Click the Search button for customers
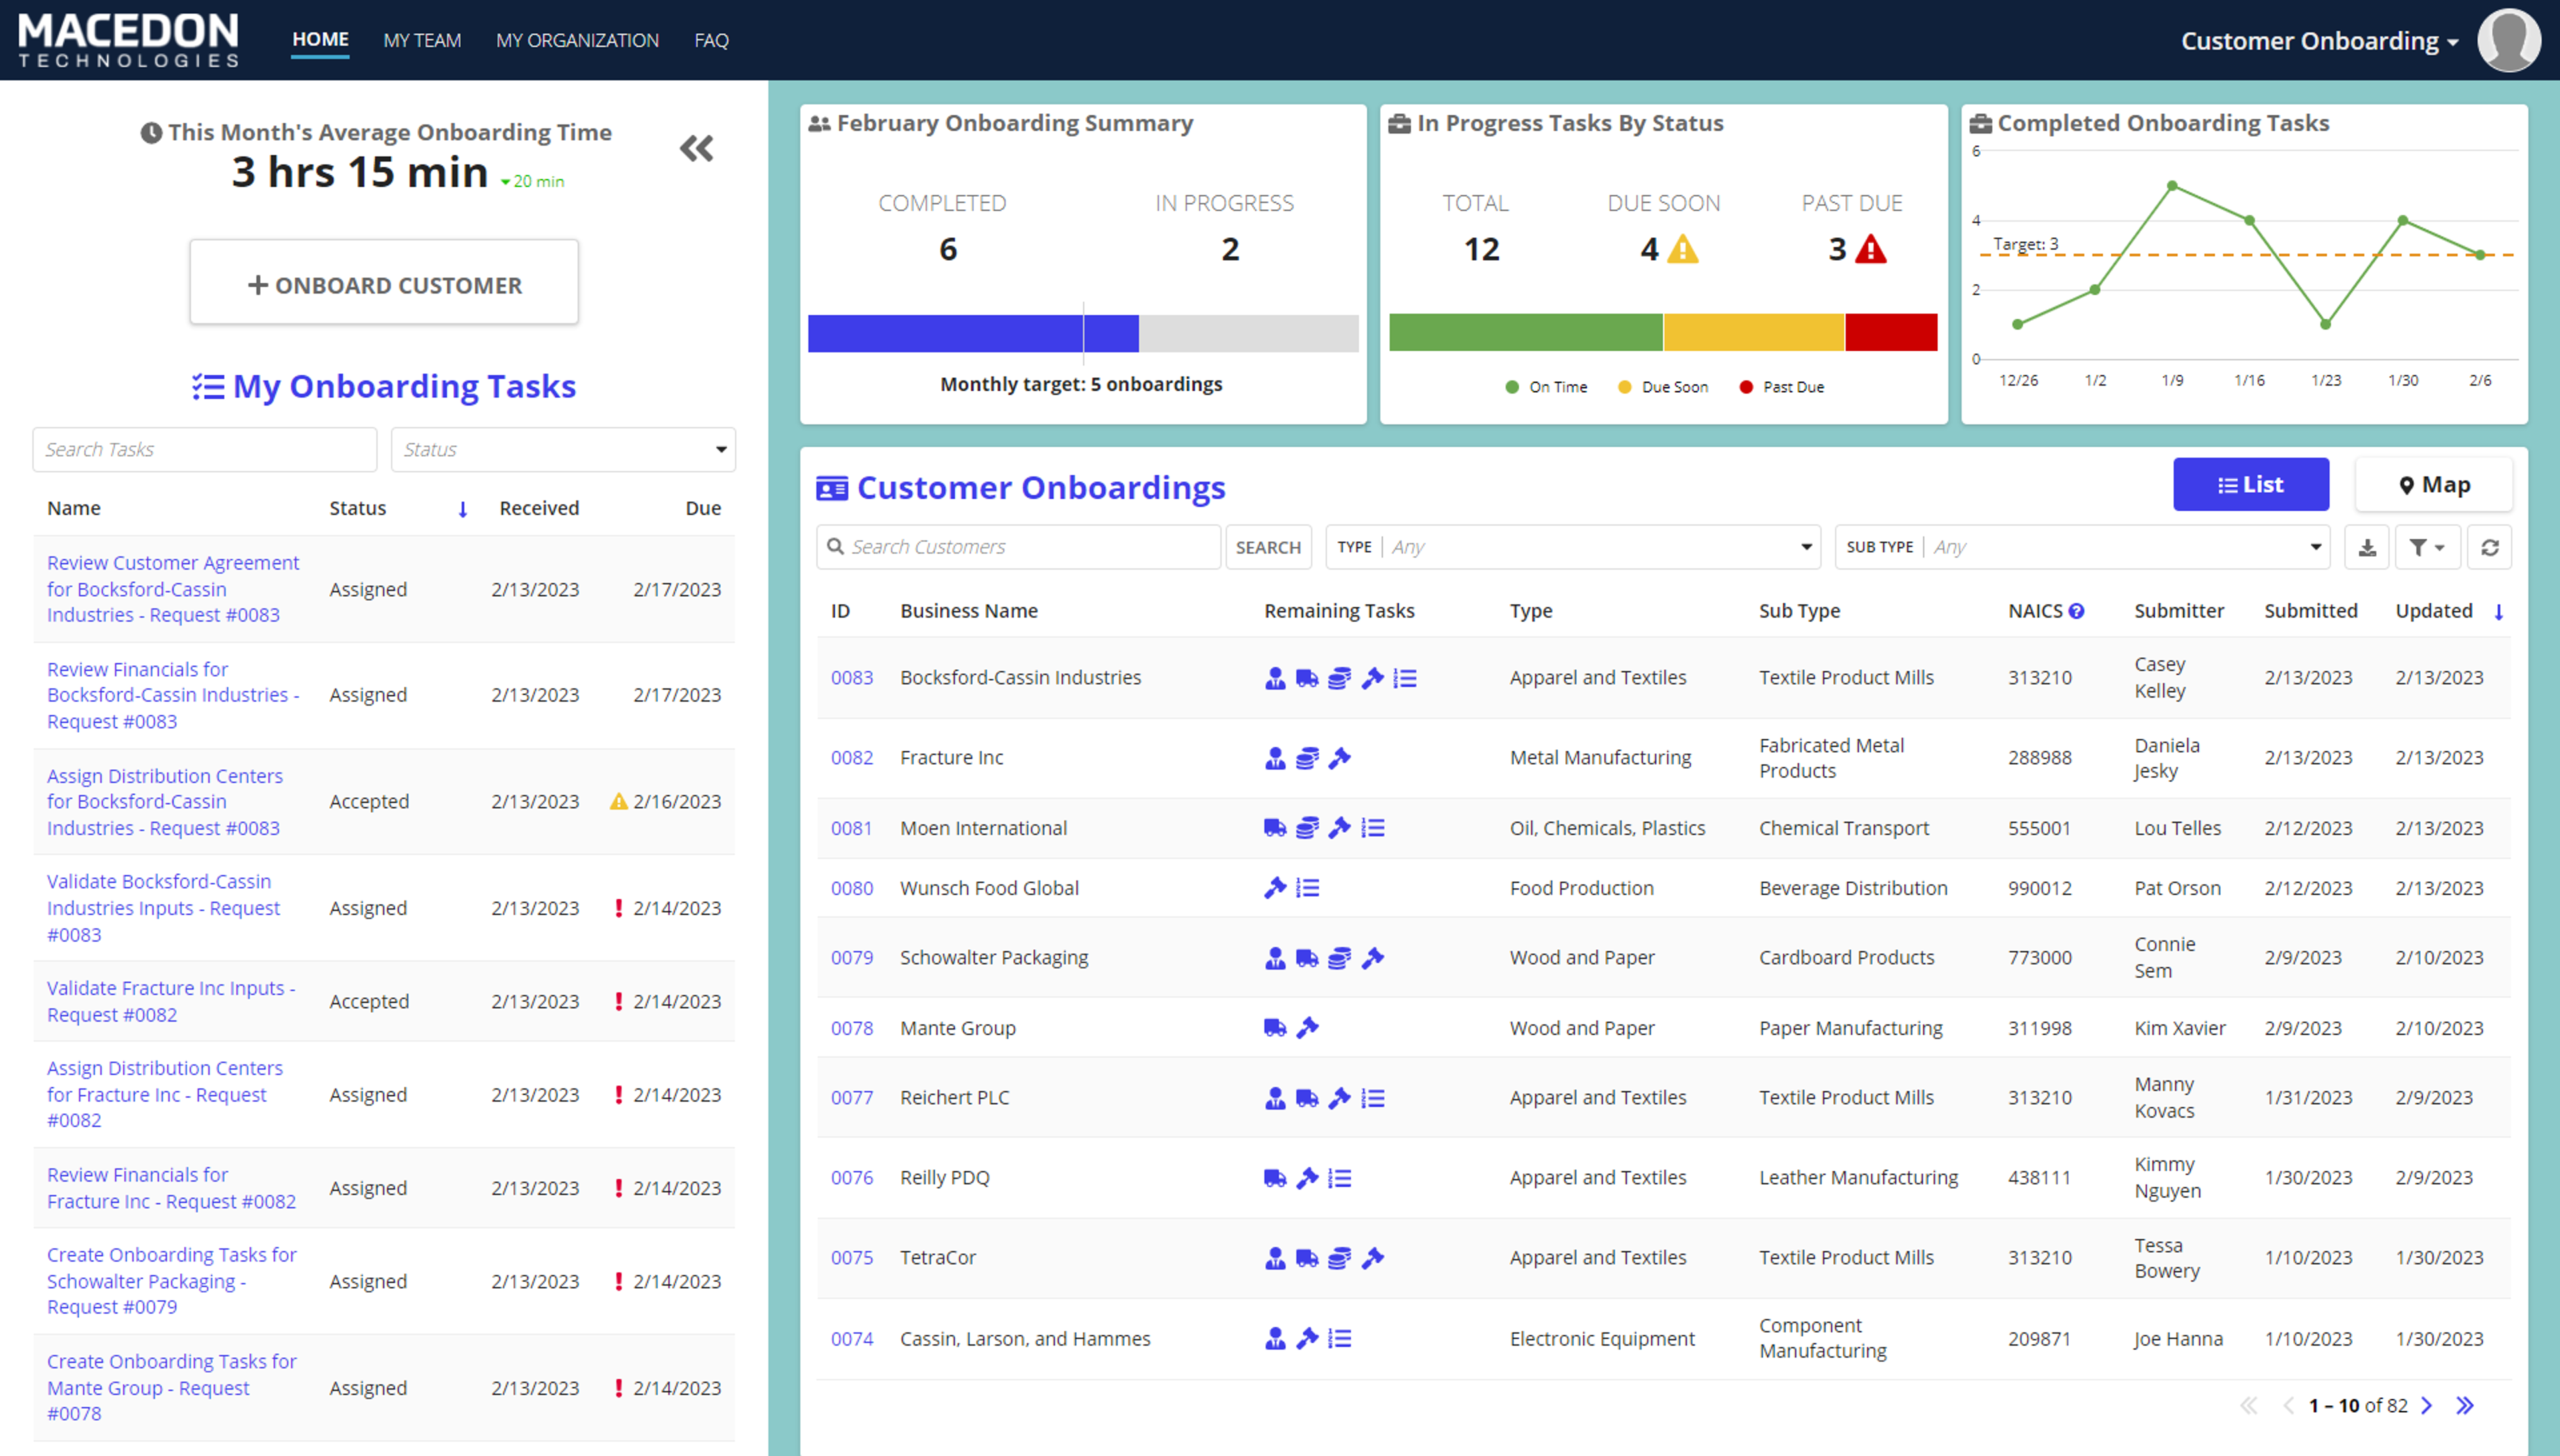This screenshot has width=2560, height=1456. click(x=1268, y=547)
